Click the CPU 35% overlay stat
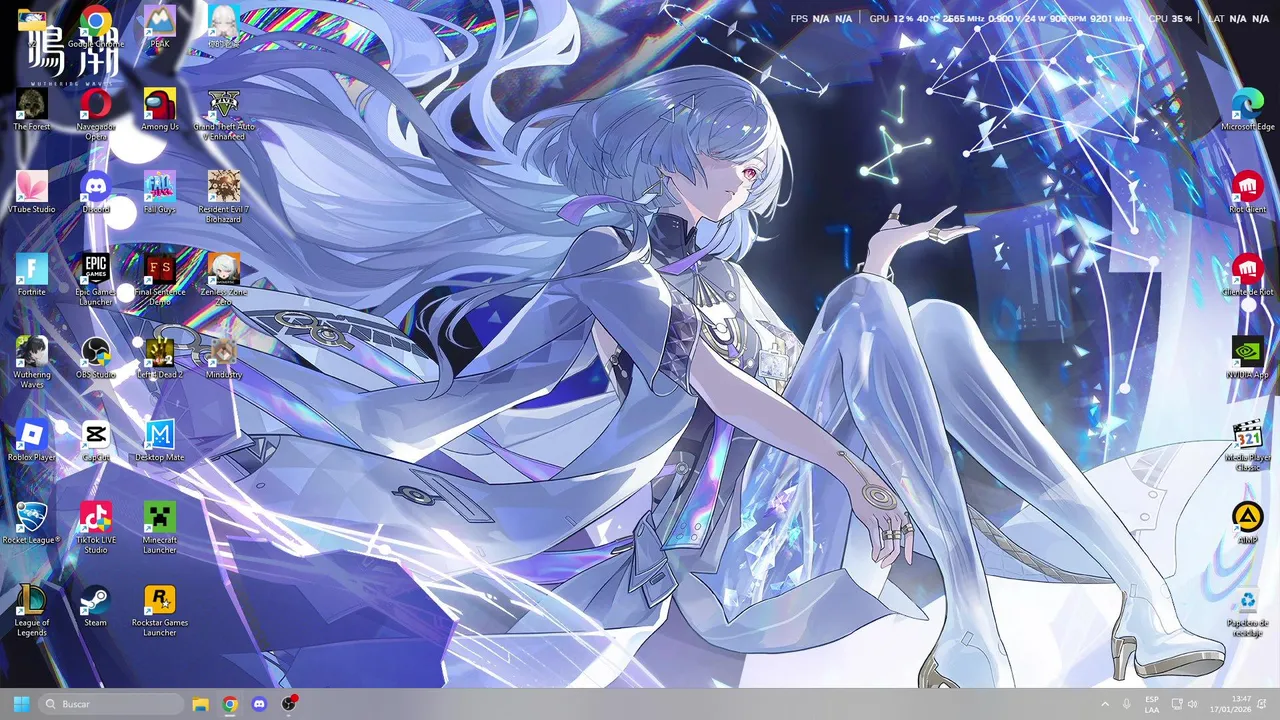This screenshot has height=720, width=1280. click(x=1170, y=19)
